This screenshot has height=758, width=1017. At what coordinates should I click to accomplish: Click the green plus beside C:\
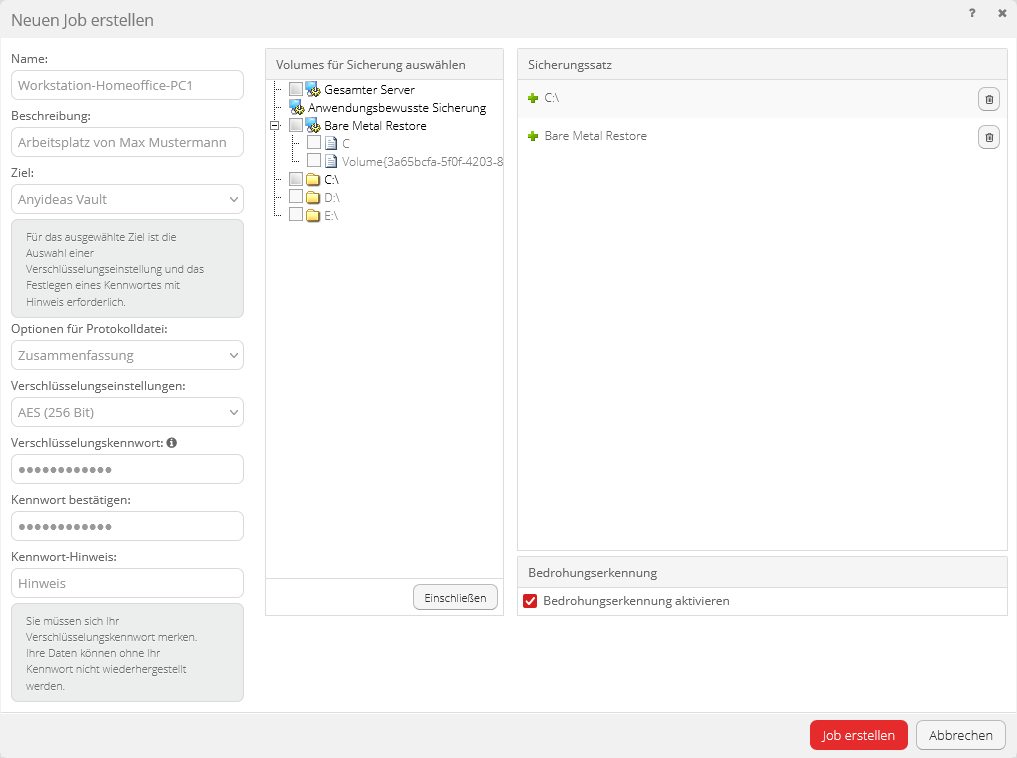[533, 99]
